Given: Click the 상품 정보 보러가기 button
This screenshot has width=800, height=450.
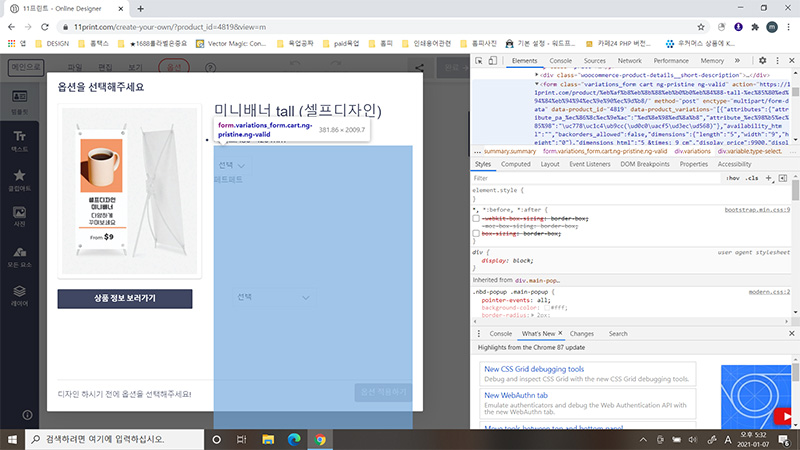Looking at the screenshot, I should click(125, 298).
